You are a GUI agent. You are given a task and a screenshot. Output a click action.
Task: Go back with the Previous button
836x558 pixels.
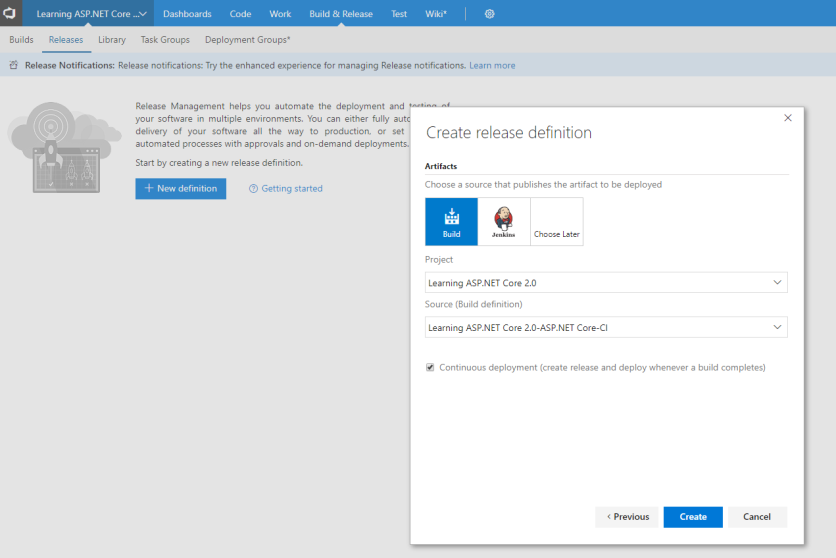pyautogui.click(x=627, y=517)
